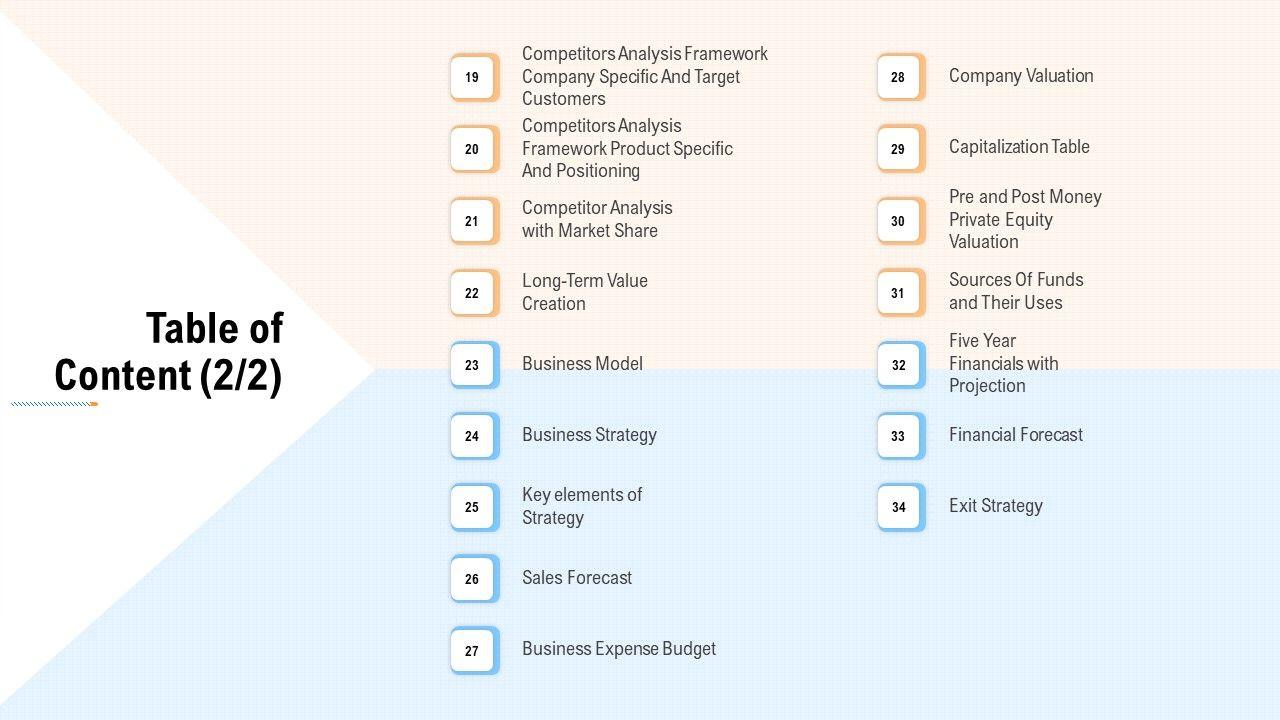Select the number 20 badge
This screenshot has width=1280, height=720.
tap(472, 149)
